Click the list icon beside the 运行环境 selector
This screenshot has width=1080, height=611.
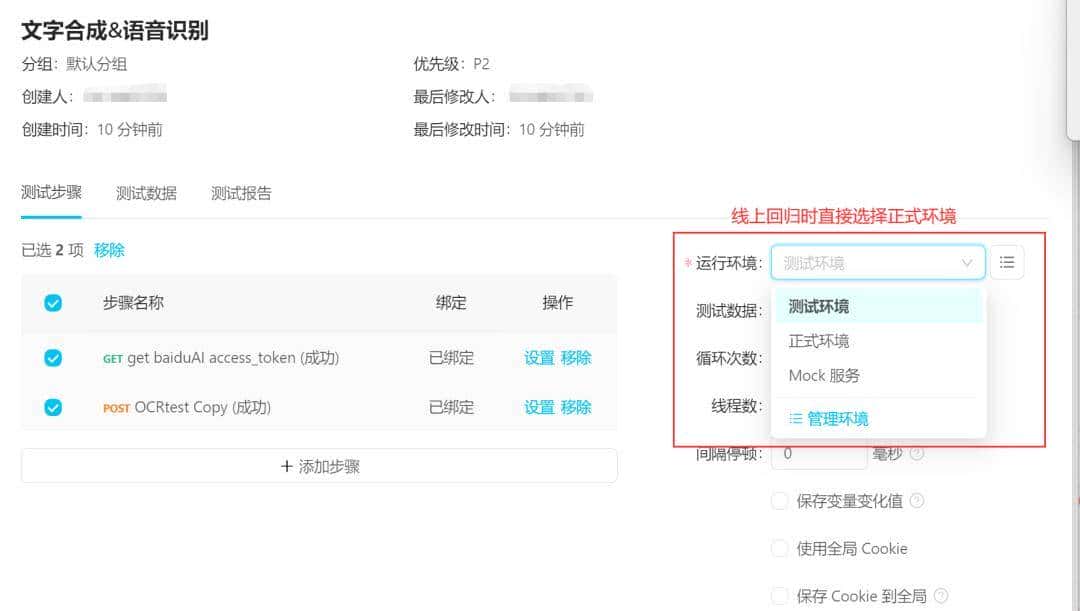1007,261
